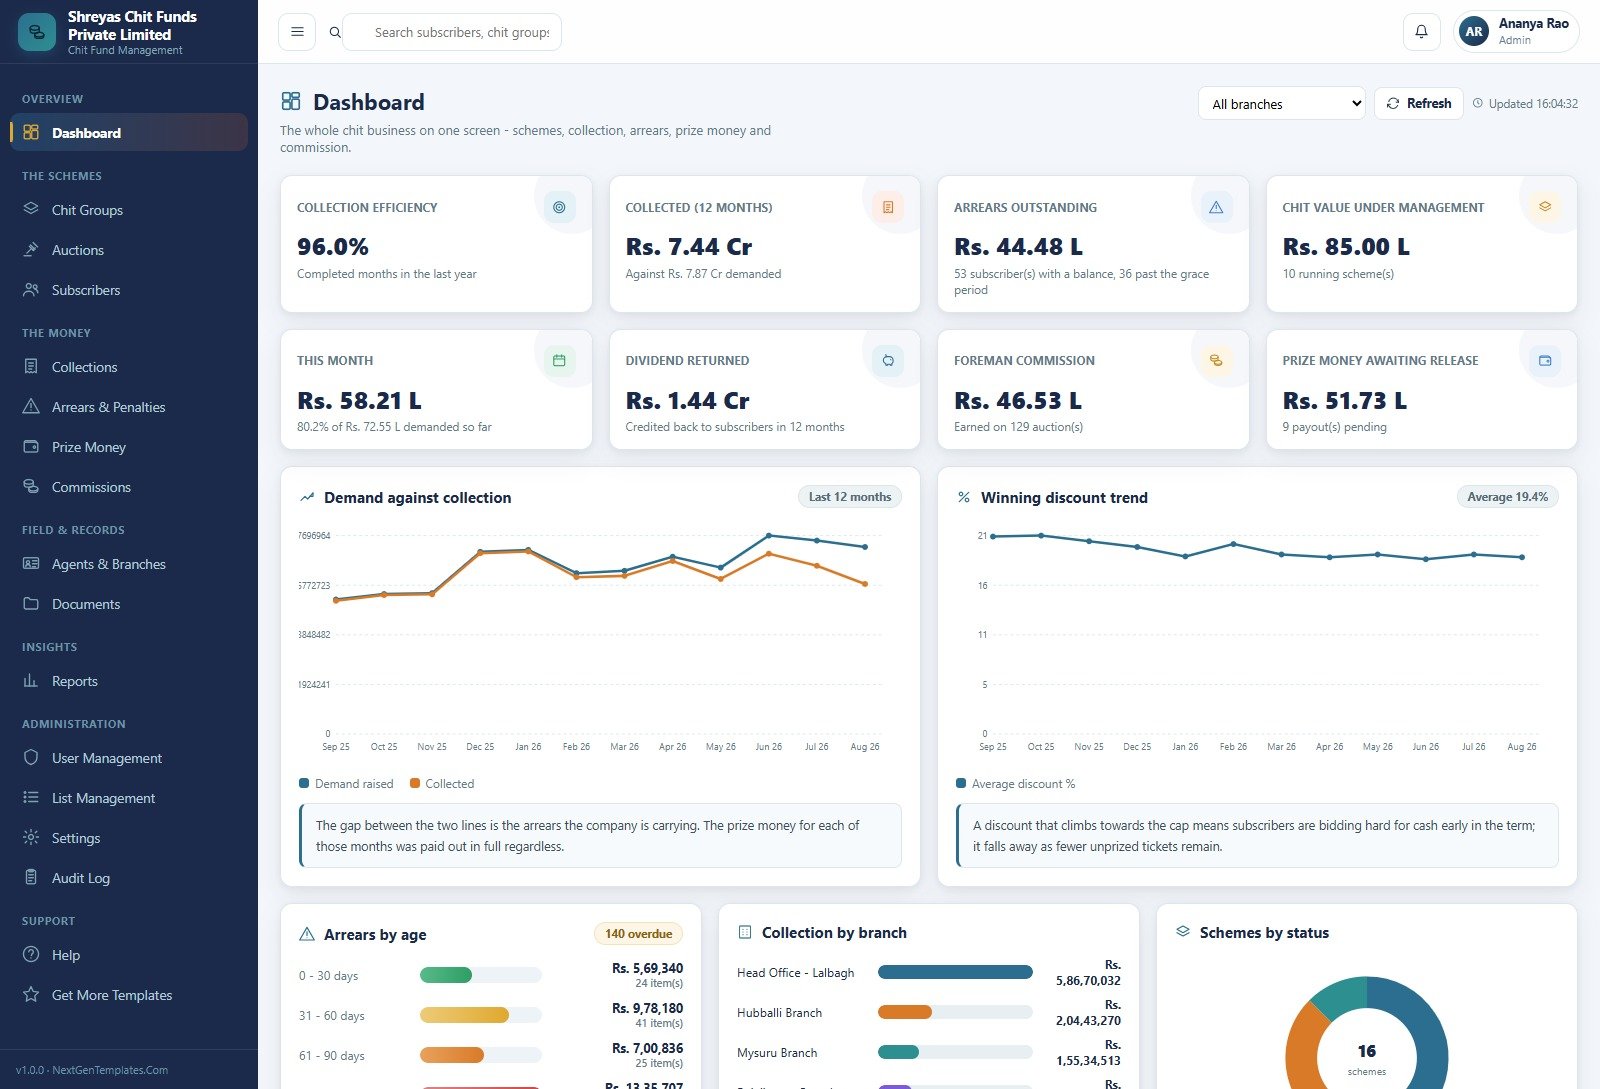Click the Last 12 months badge
Viewport: 1600px width, 1089px height.
tap(849, 497)
